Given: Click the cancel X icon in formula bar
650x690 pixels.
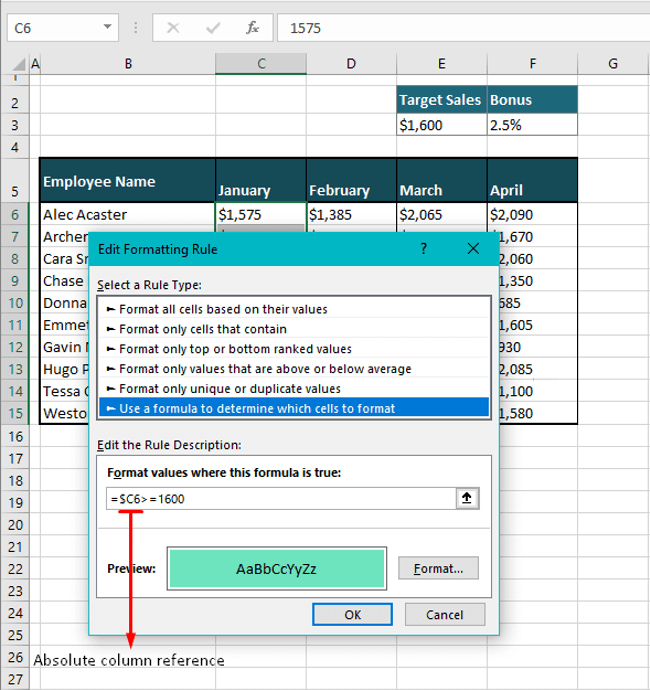Looking at the screenshot, I should click(x=173, y=28).
